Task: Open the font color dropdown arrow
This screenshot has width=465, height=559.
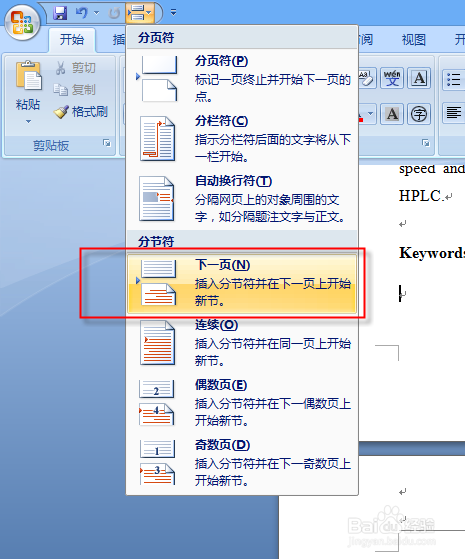Action: (371, 114)
